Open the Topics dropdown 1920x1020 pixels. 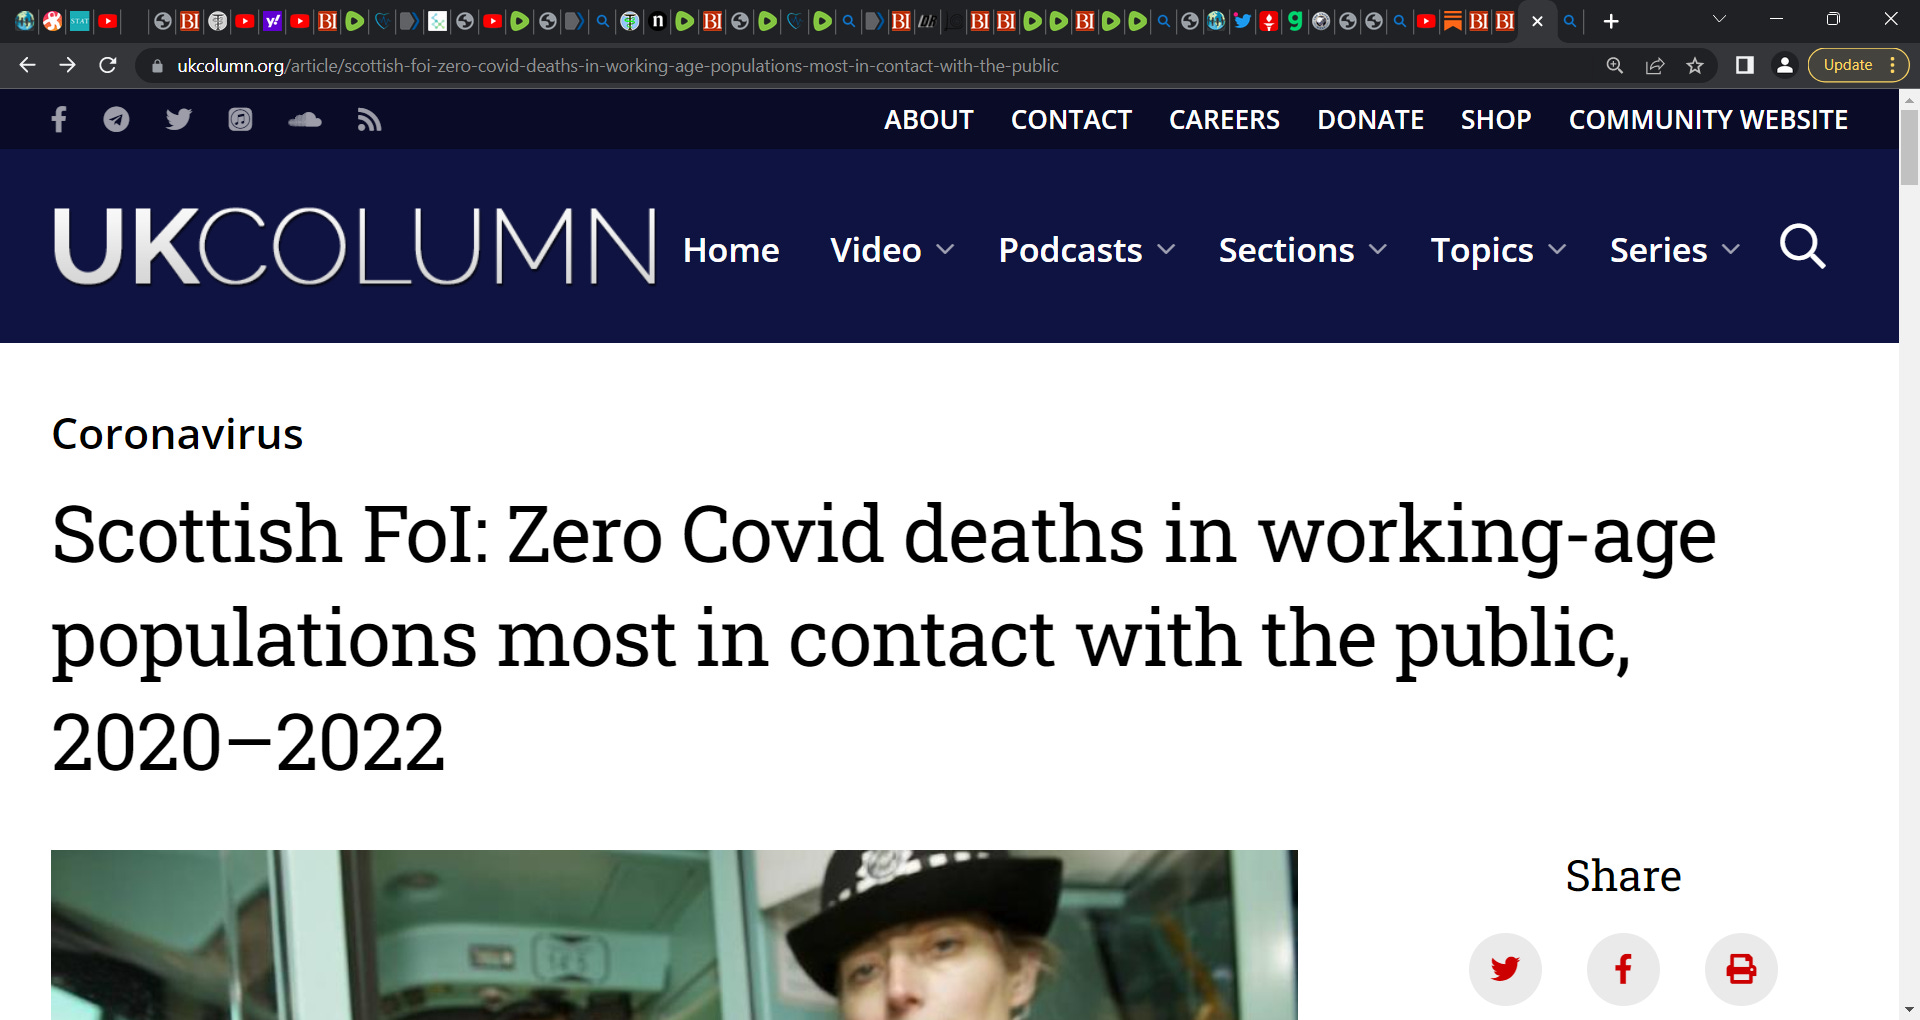(x=1498, y=250)
